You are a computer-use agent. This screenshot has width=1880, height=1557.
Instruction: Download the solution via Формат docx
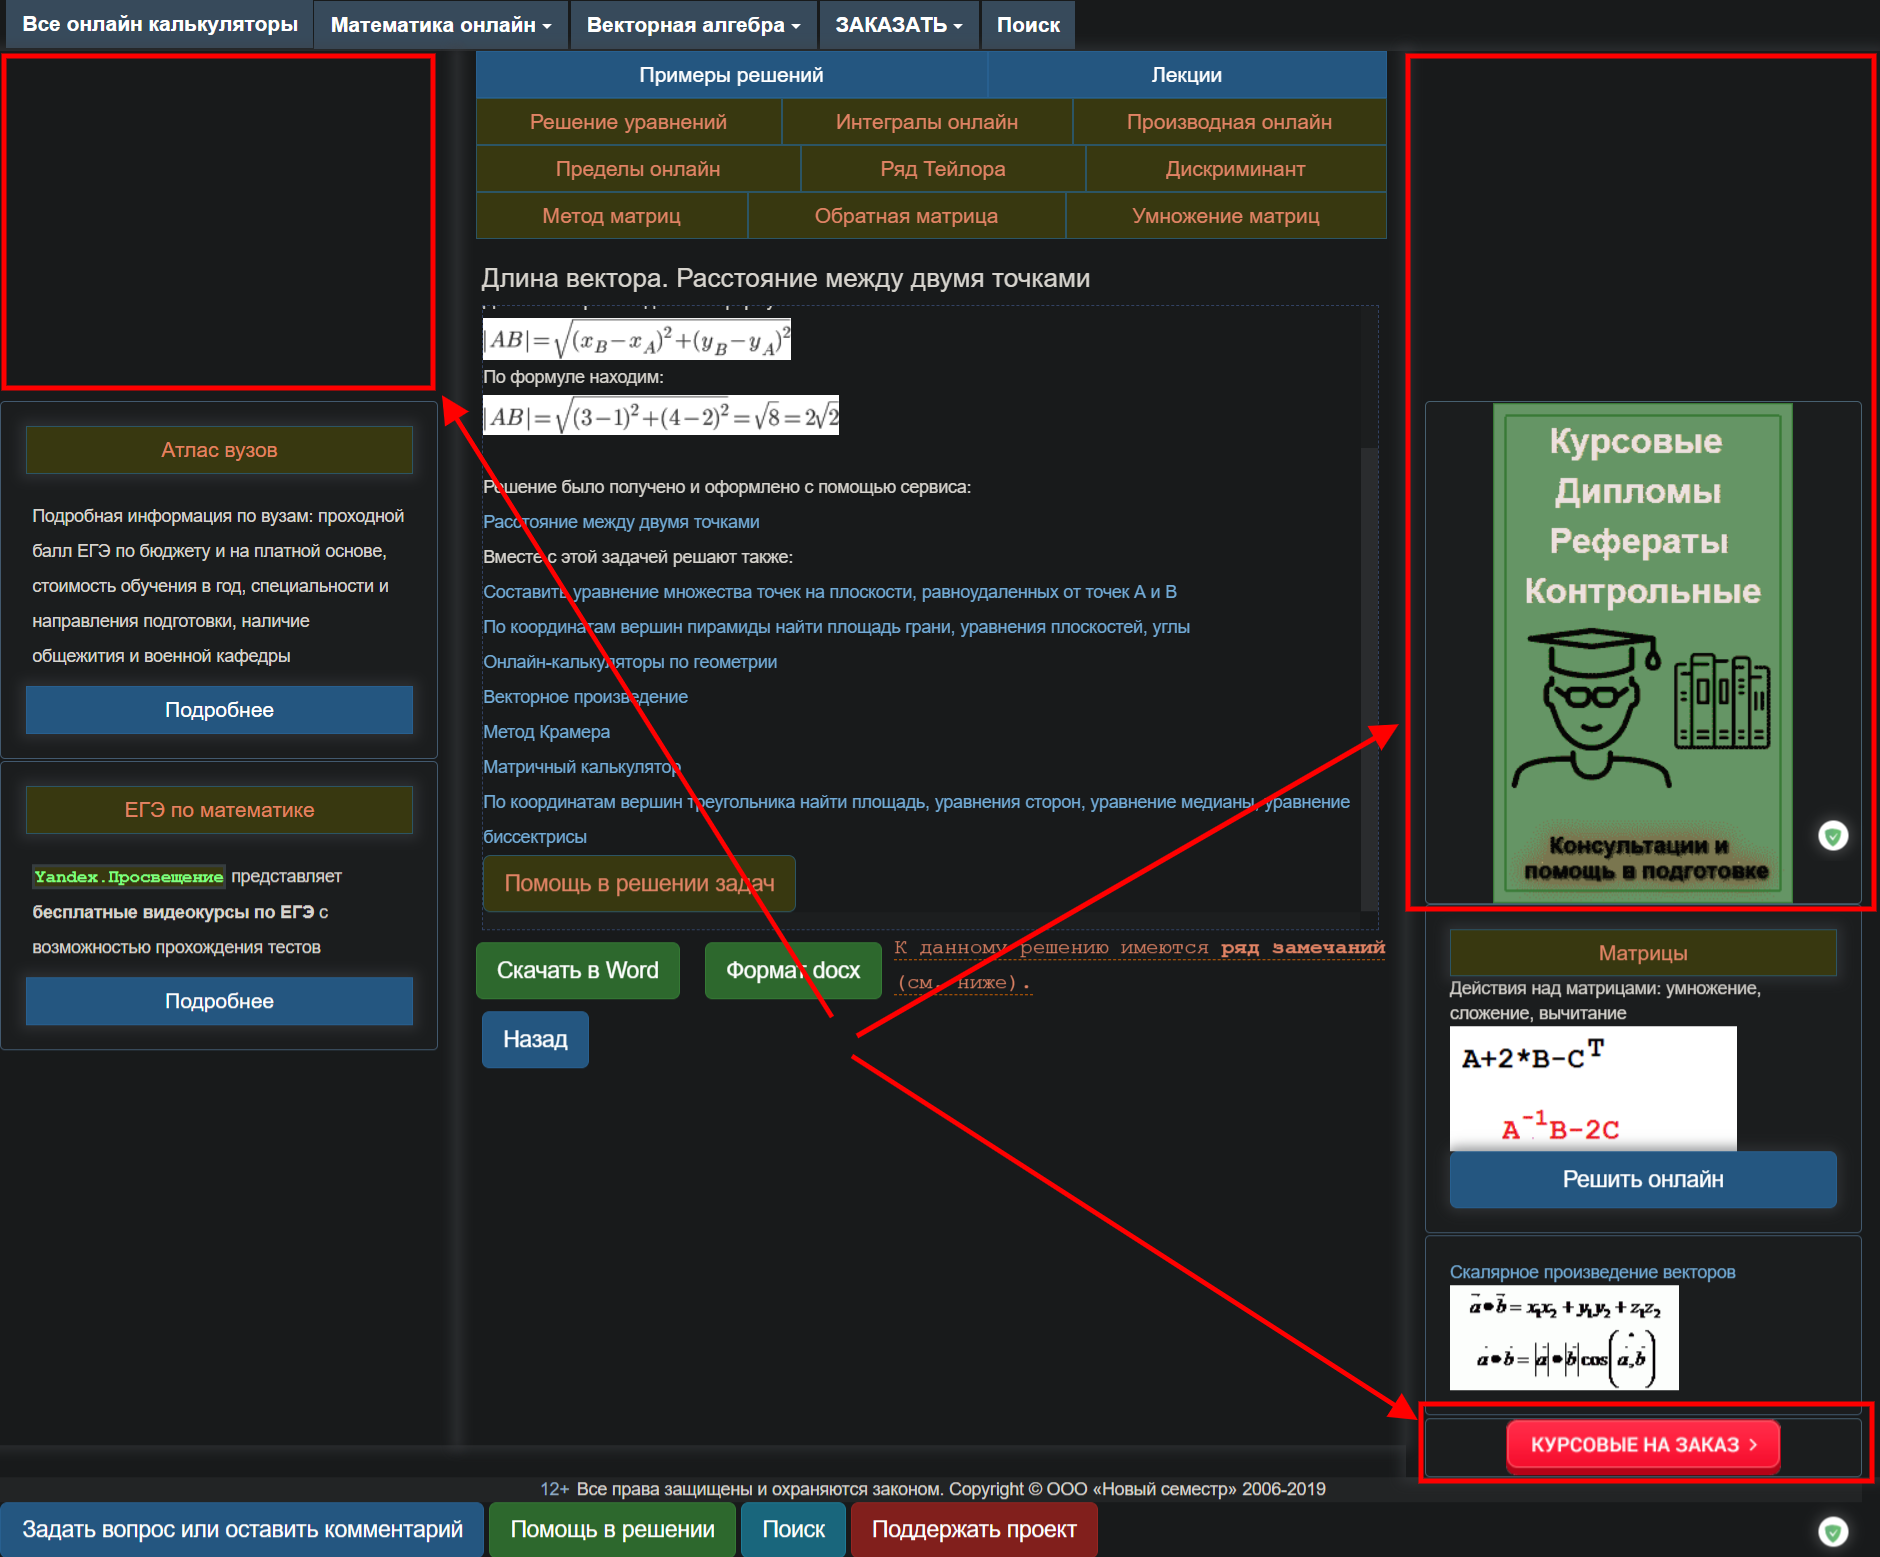point(792,970)
